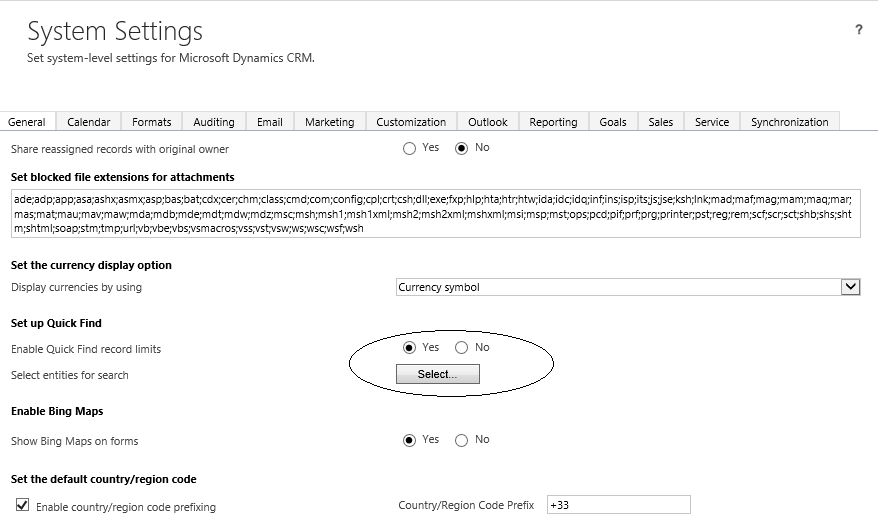Select Yes for Quick Find record limits
Image resolution: width=878 pixels, height=528 pixels.
410,348
